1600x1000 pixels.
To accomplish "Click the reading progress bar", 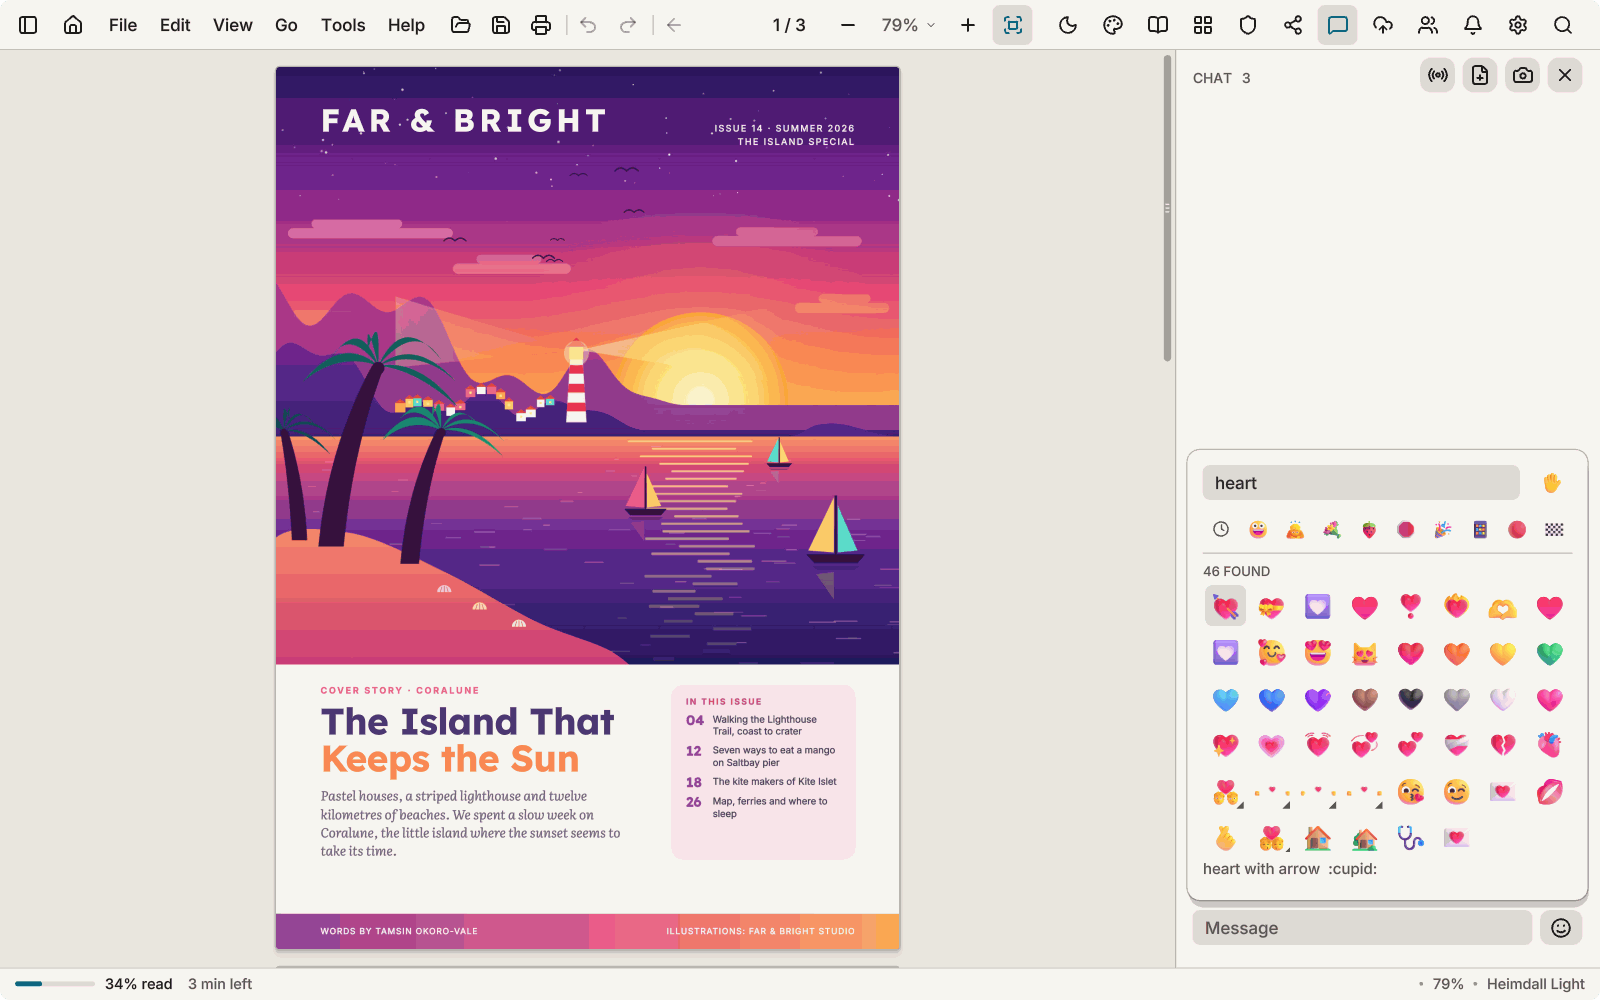I will pos(55,984).
